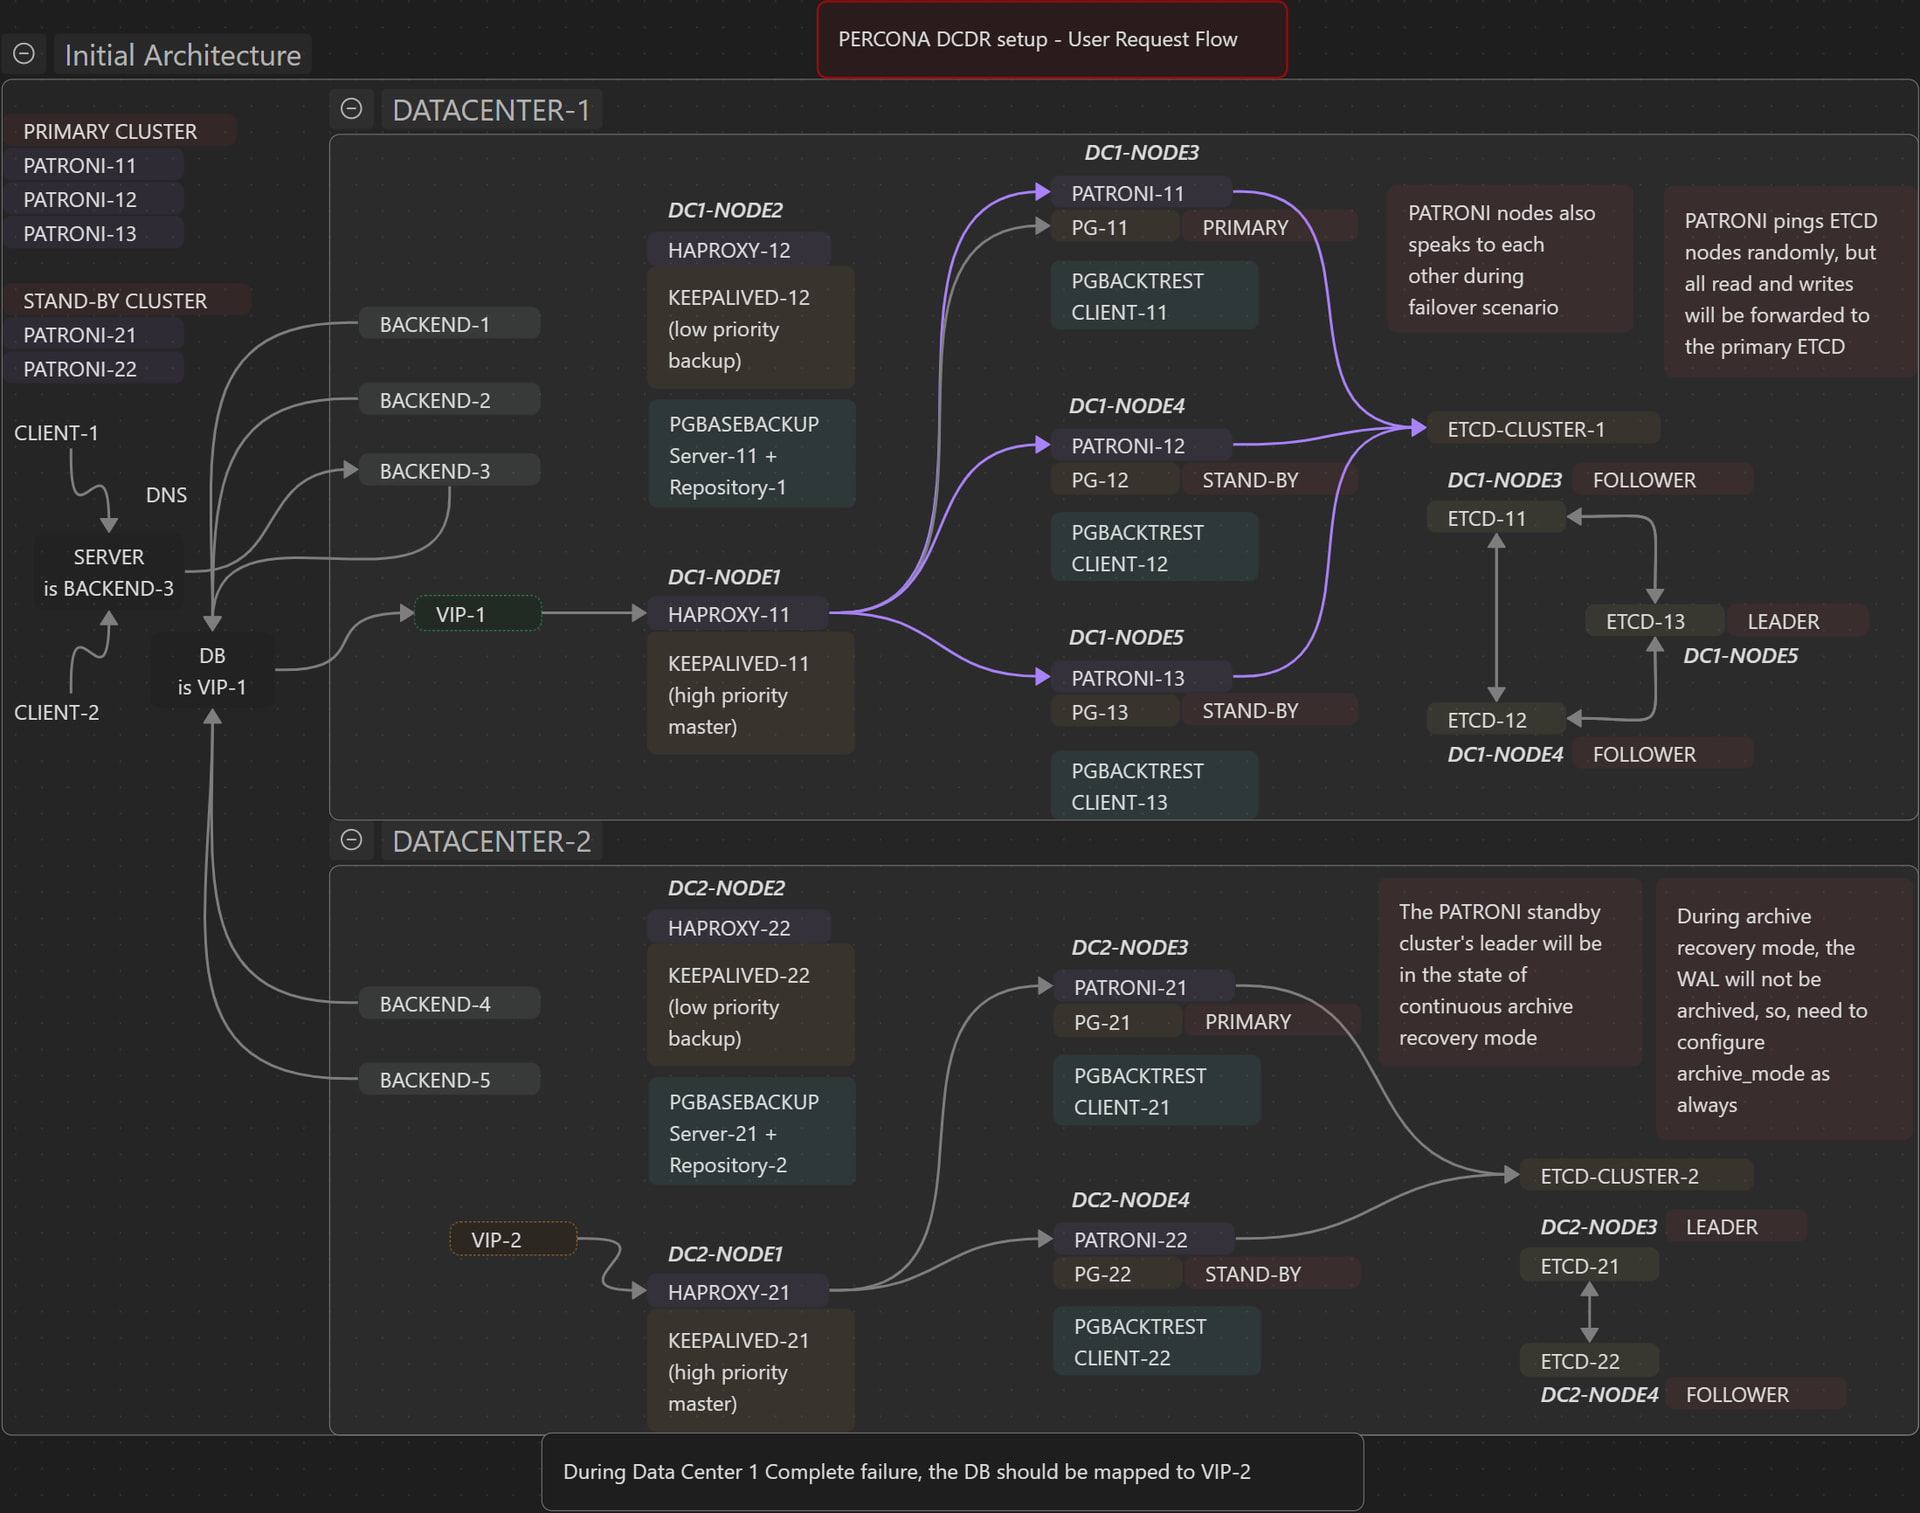
Task: Select the HAPROXY-21 node
Action: tap(737, 1292)
